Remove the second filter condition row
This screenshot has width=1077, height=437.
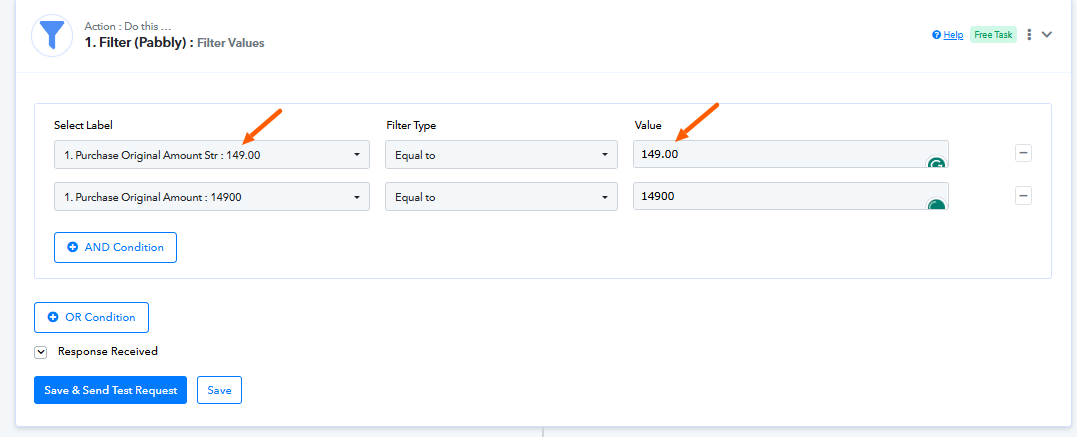[x=1023, y=196]
